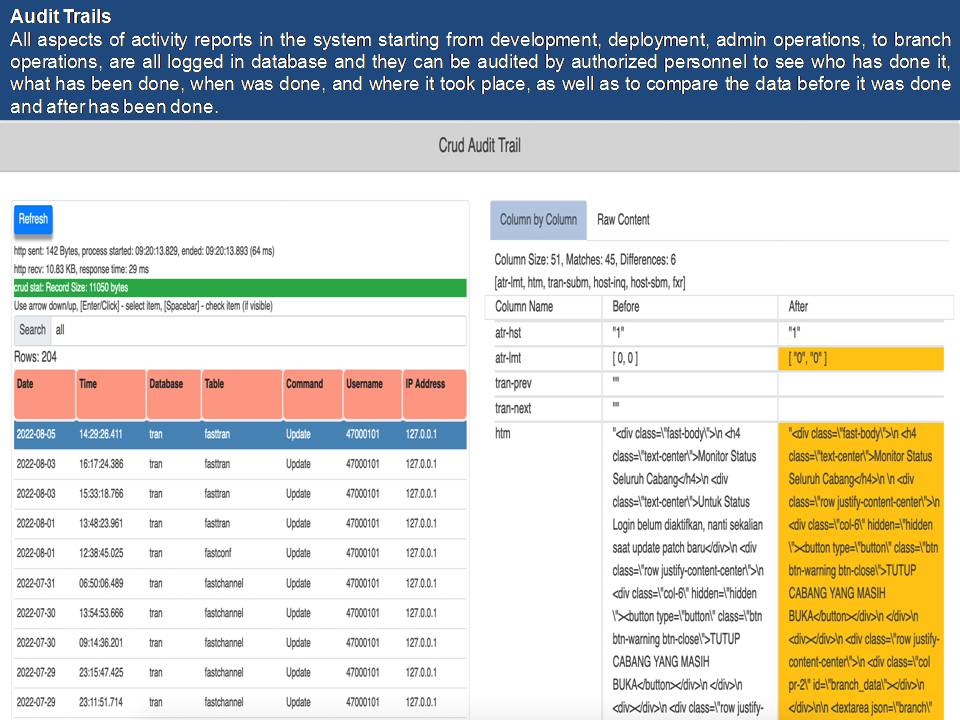Select the audit row at 16:17:24.386
Screen dimensions: 960x720
(240, 465)
